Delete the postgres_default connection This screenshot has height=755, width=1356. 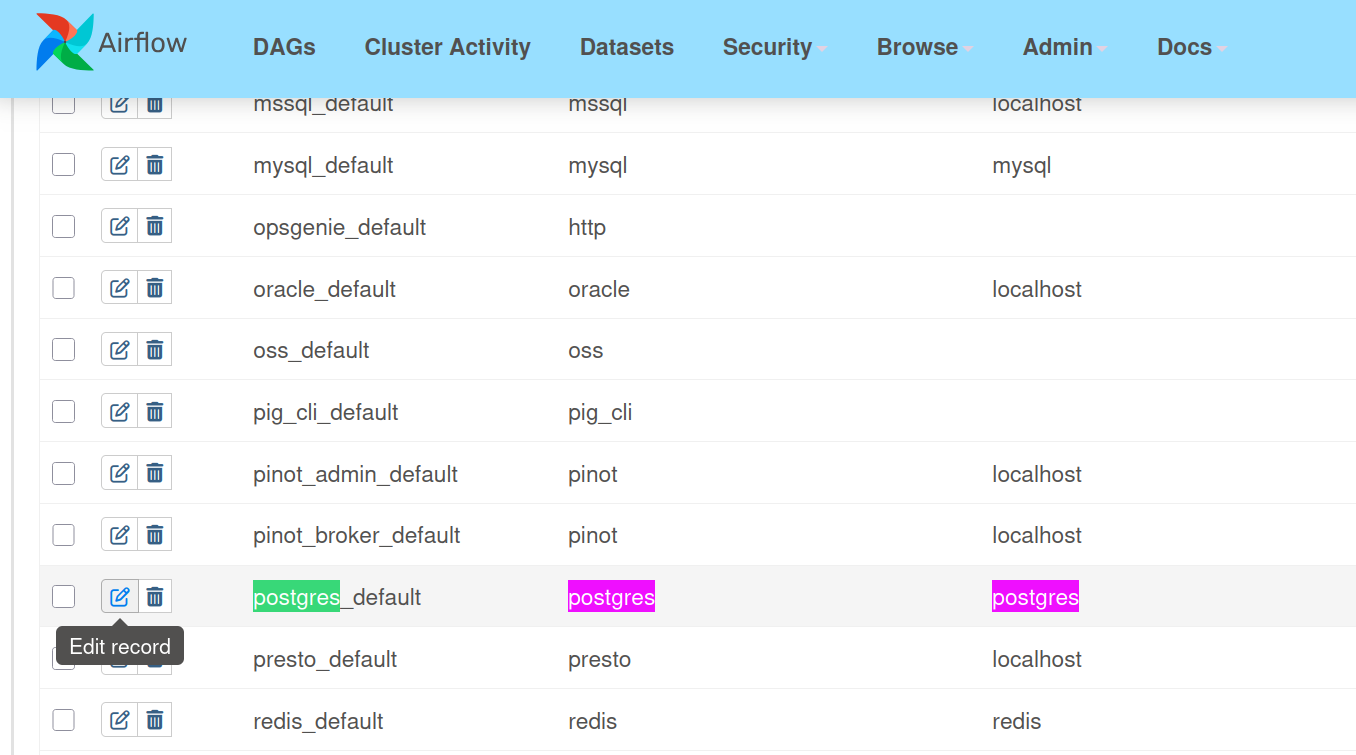click(155, 597)
